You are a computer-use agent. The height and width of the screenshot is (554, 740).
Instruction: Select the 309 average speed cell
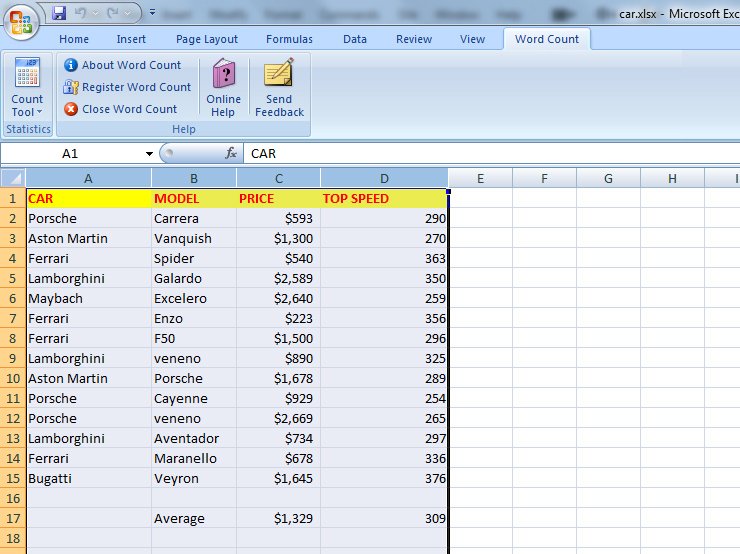pyautogui.click(x=384, y=518)
